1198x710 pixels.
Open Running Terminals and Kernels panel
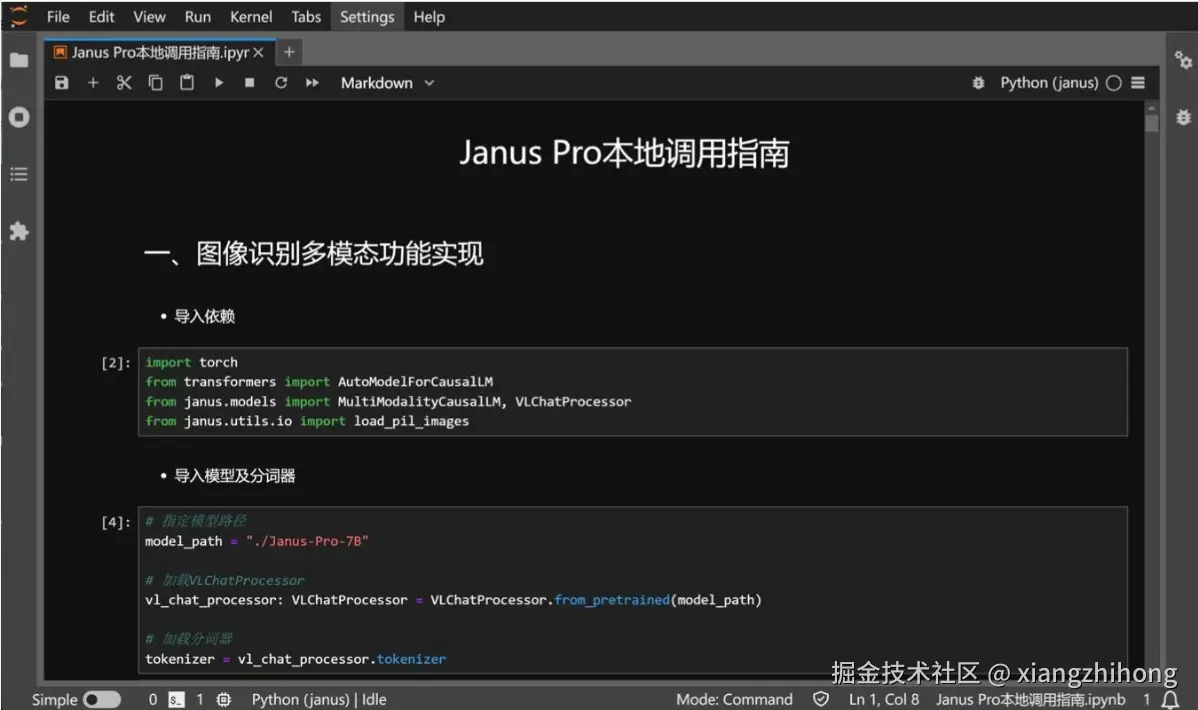(x=18, y=117)
